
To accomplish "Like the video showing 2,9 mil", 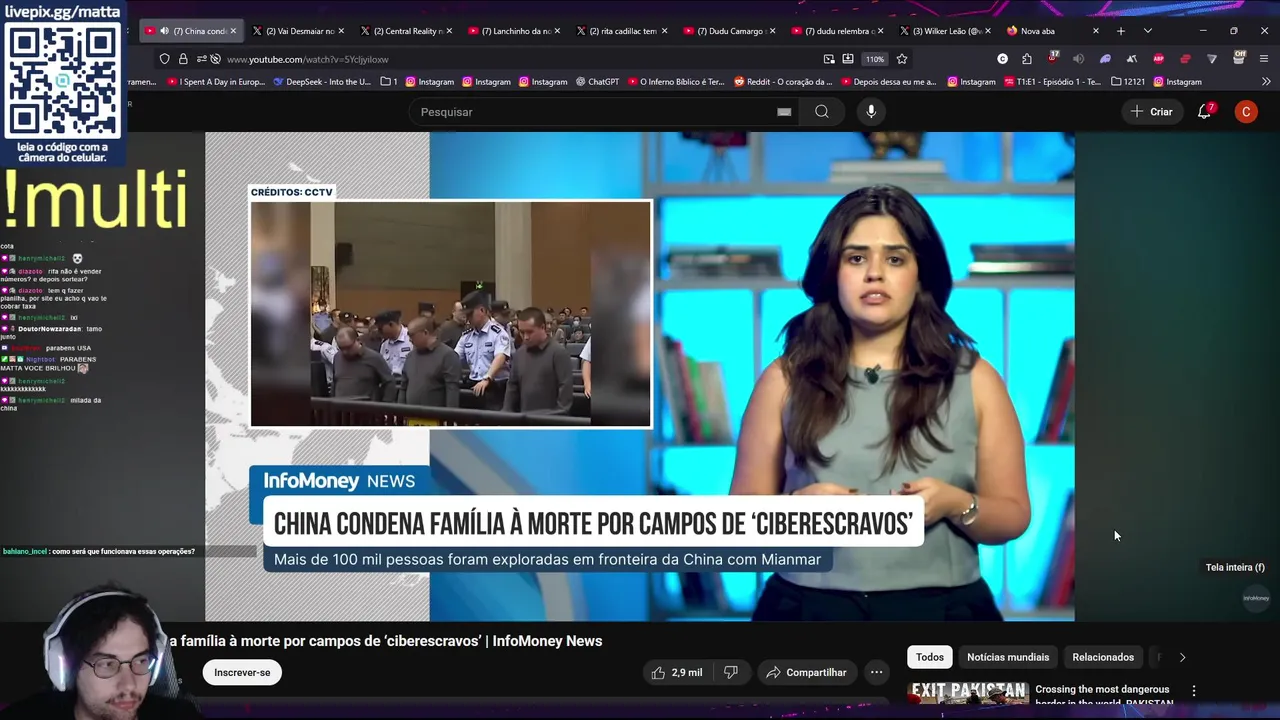I will 677,672.
